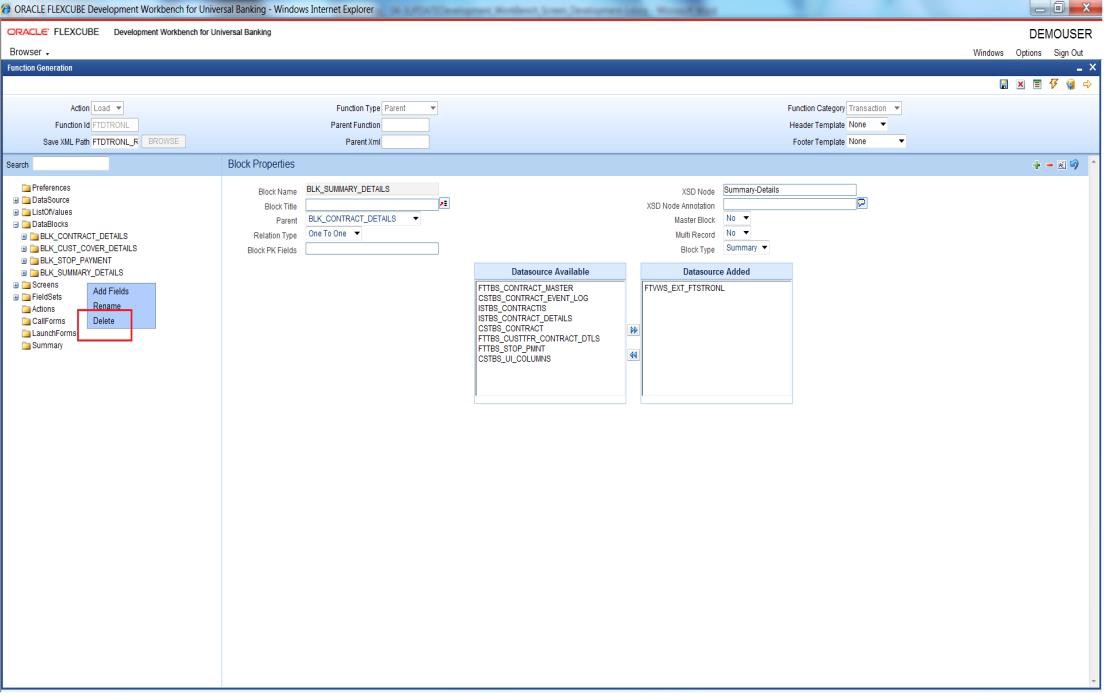Screen dimensions: 1104x695
Task: Expand the FieldSets node
Action: pyautogui.click(x=15, y=297)
